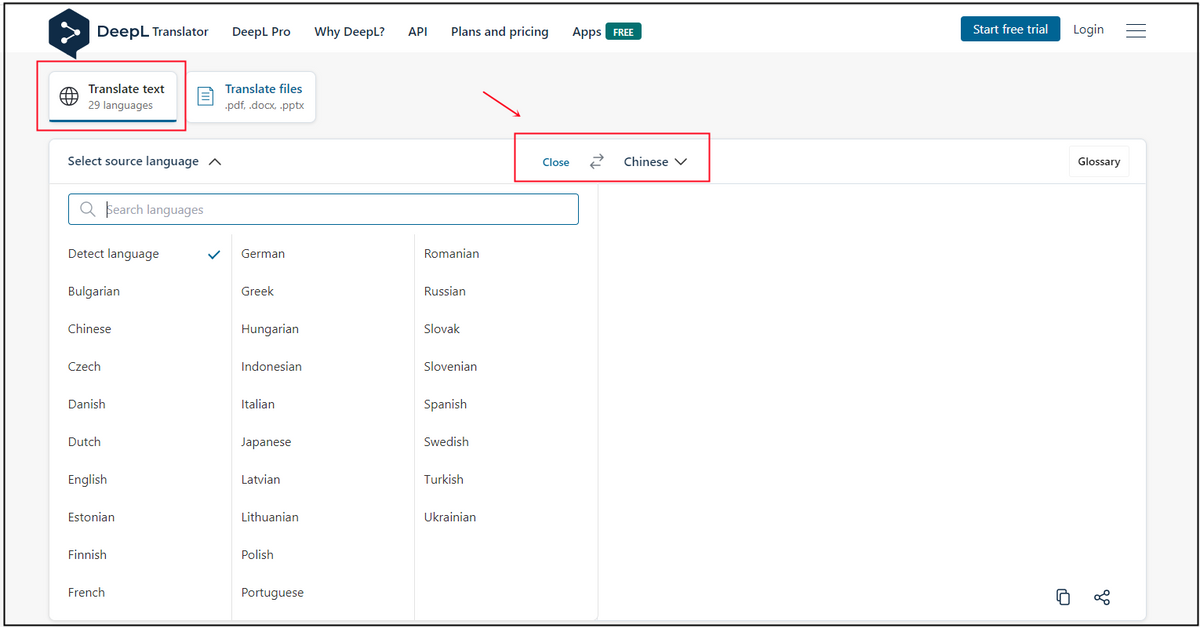Switch to the Translate files tab
1200x627 pixels.
252,96
